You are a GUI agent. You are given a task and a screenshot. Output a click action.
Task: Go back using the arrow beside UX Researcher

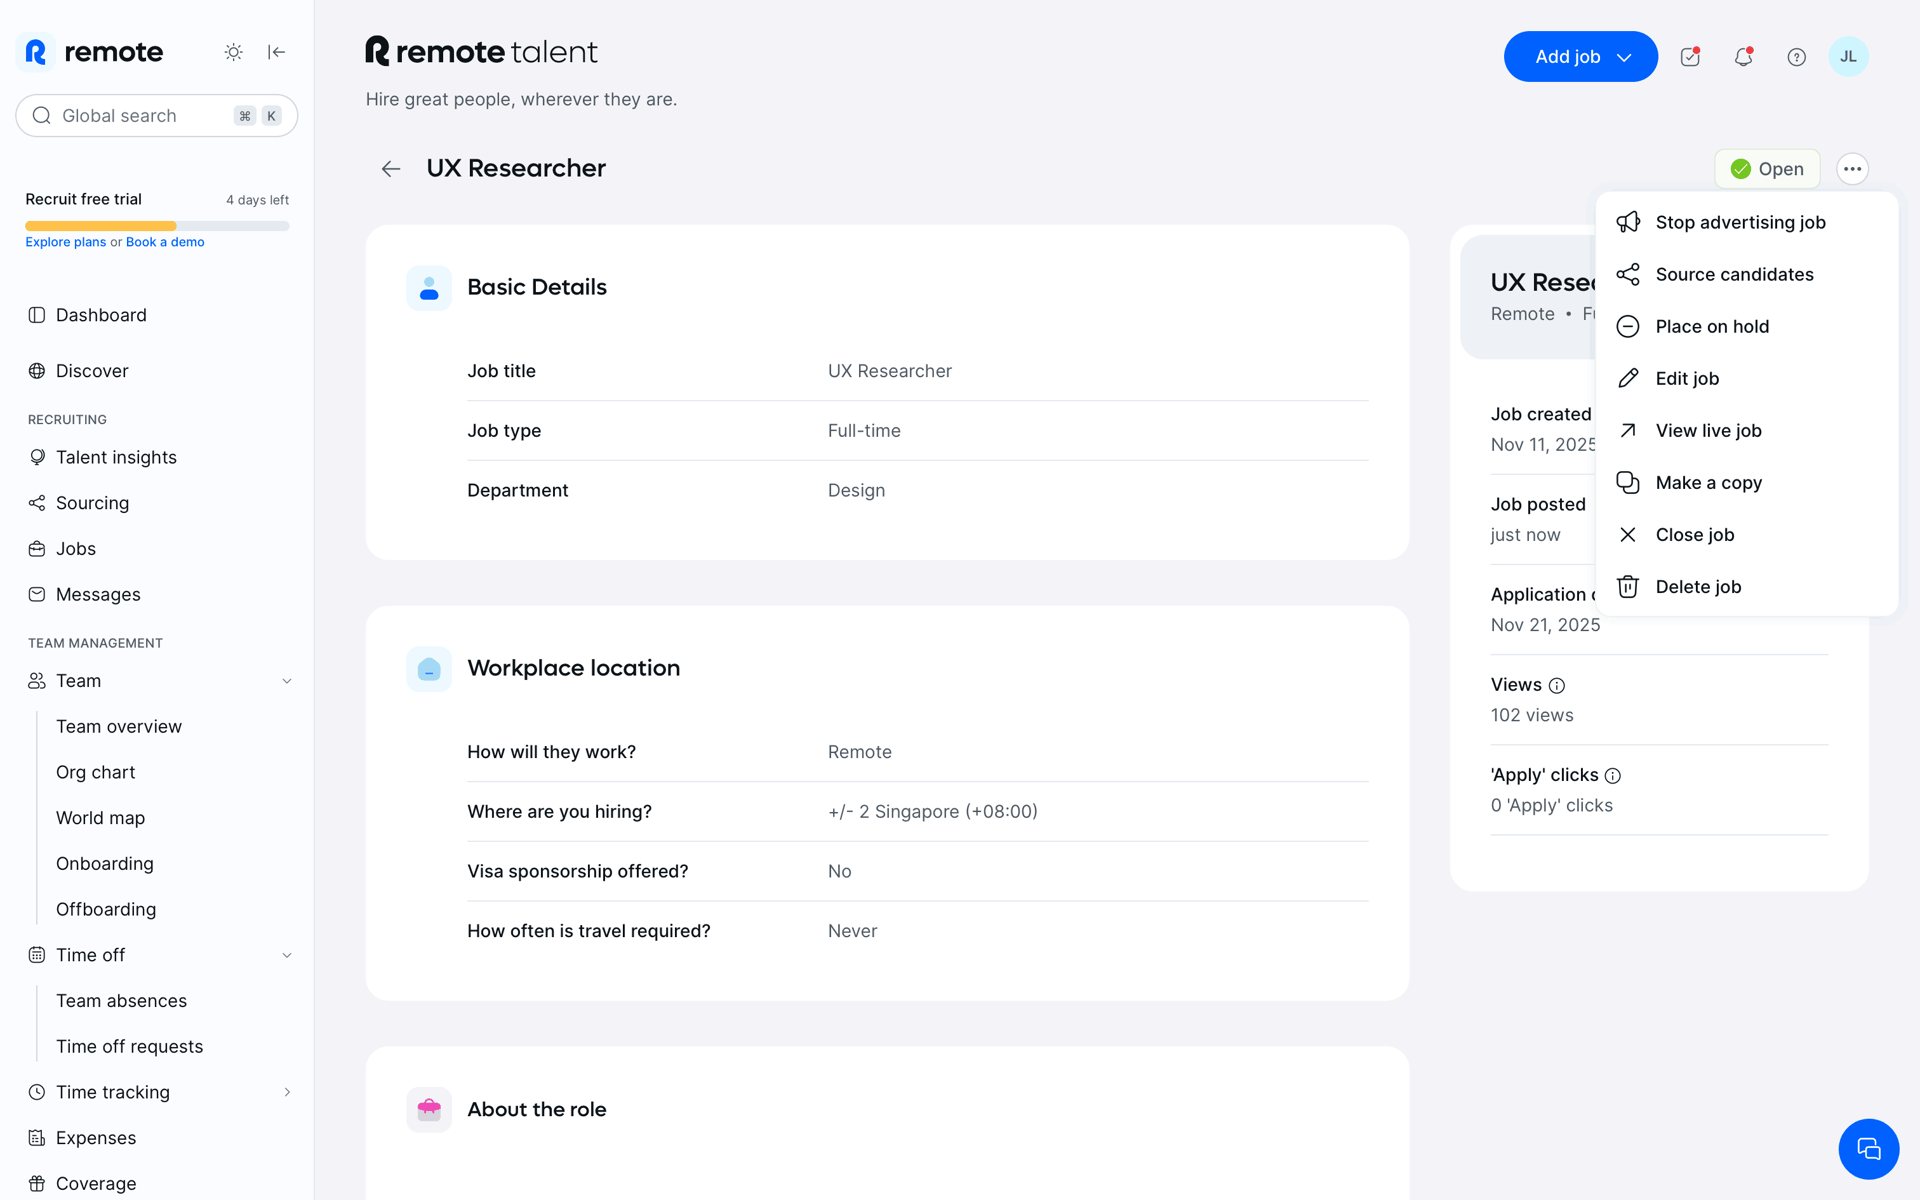coord(391,169)
